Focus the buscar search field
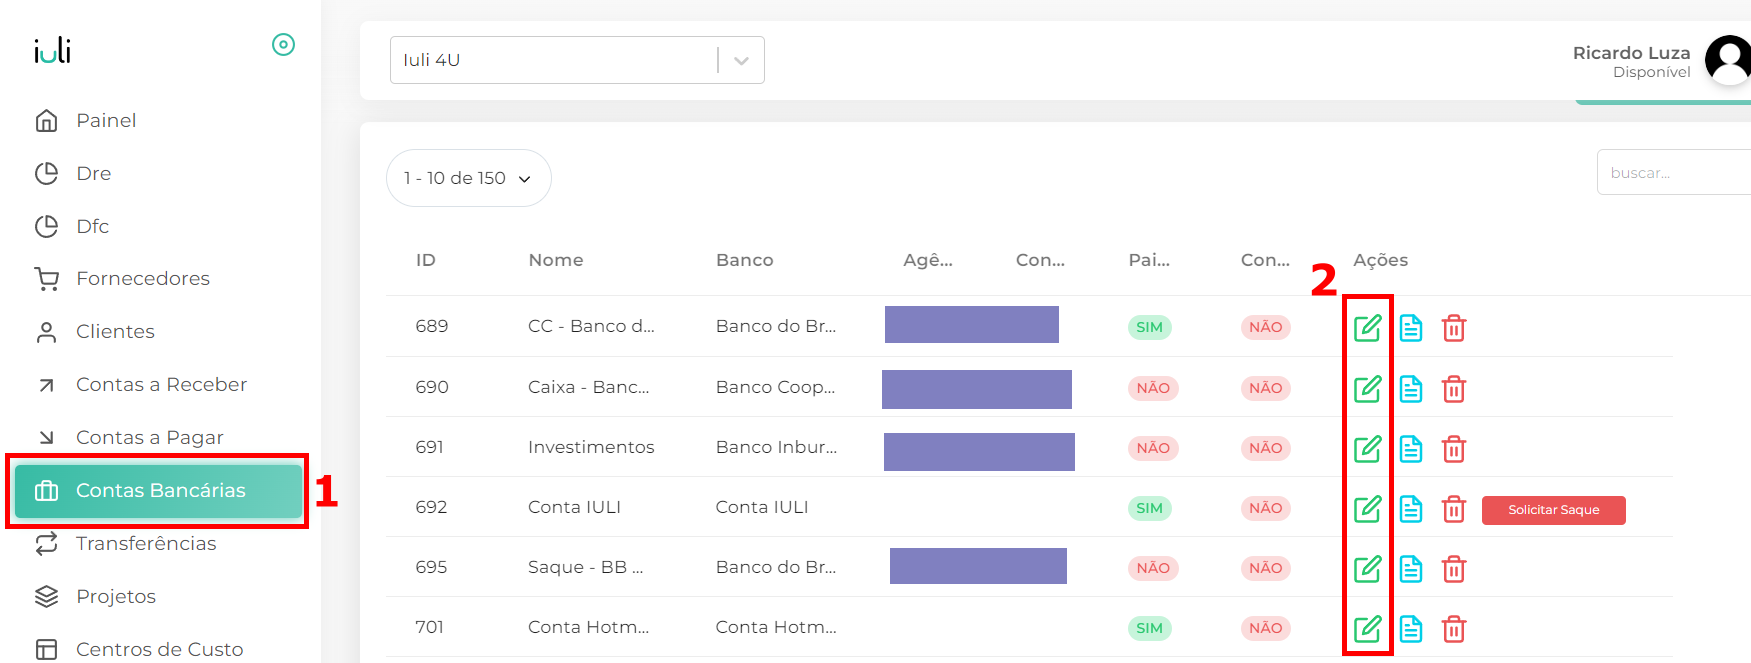 point(1673,173)
